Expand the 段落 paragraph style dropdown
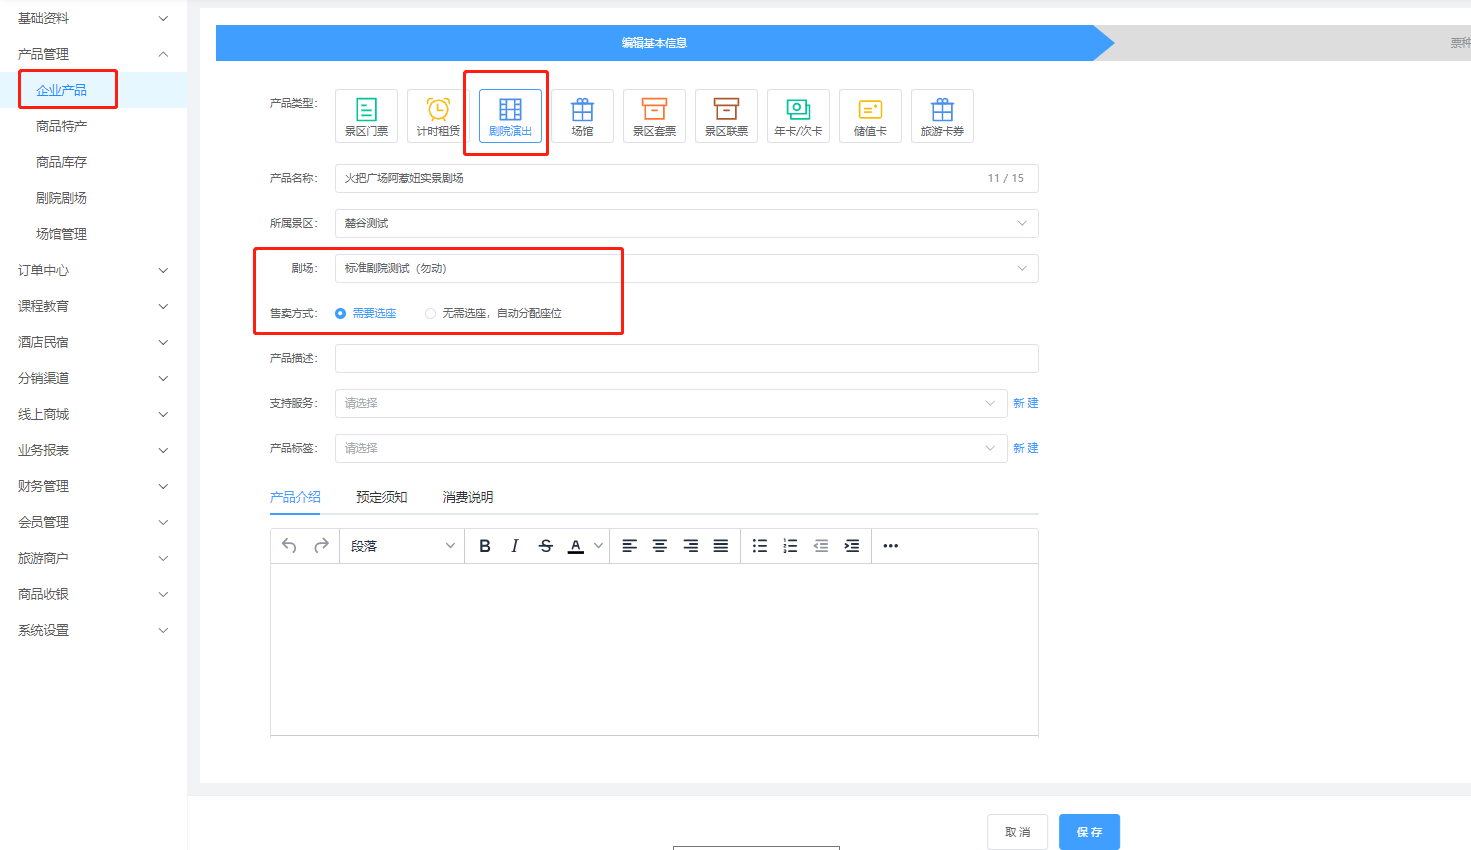Viewport: 1471px width, 850px height. [x=402, y=546]
